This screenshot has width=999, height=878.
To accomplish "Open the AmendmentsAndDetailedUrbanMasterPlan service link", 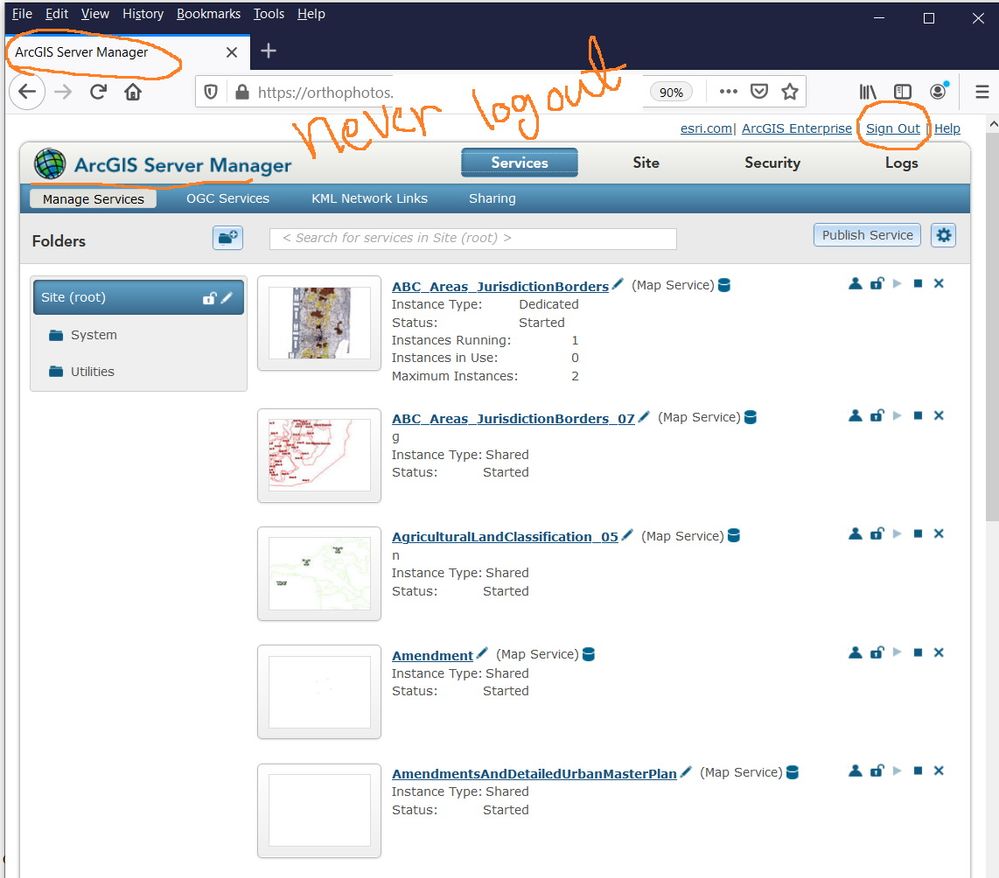I will (x=534, y=774).
